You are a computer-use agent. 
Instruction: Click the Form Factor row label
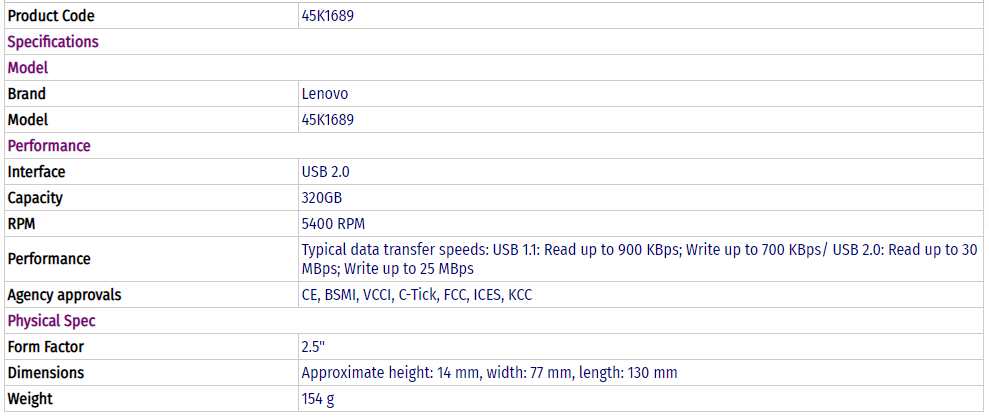tap(46, 347)
